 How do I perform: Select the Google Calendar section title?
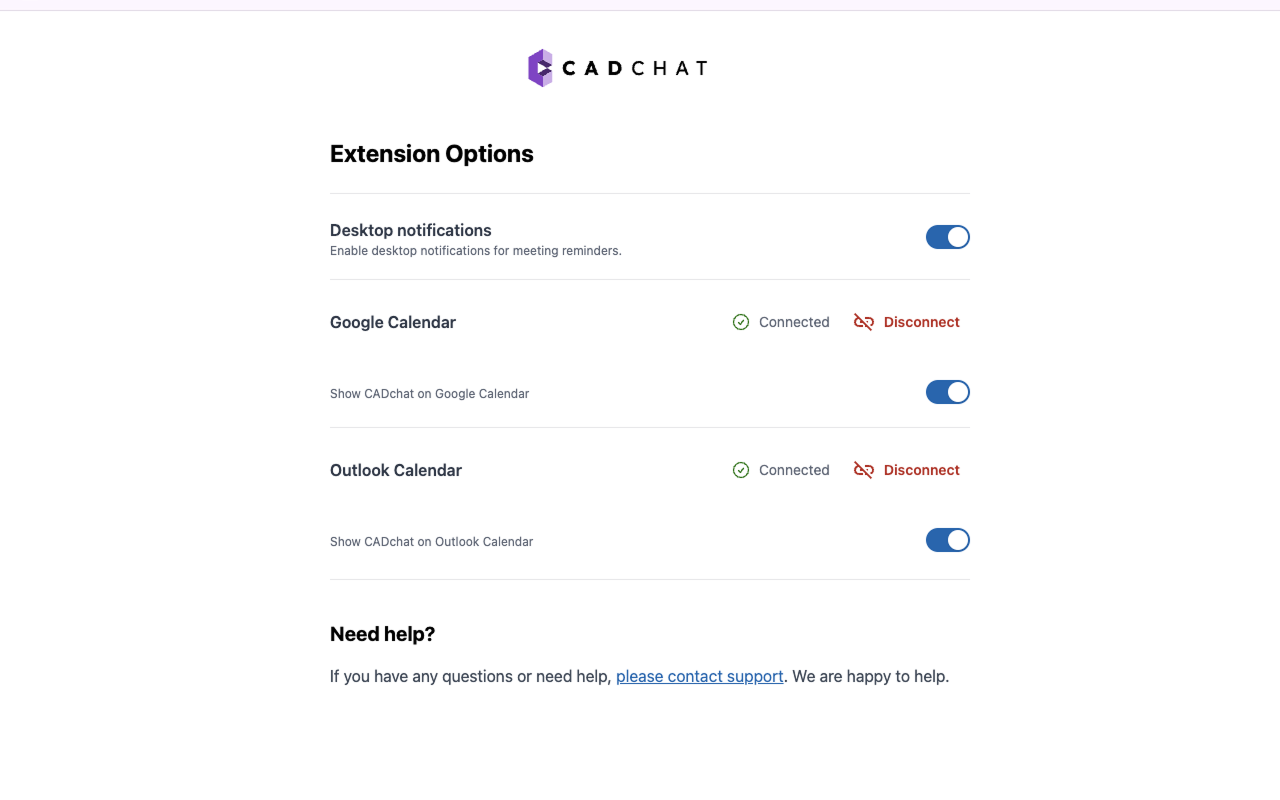point(393,322)
